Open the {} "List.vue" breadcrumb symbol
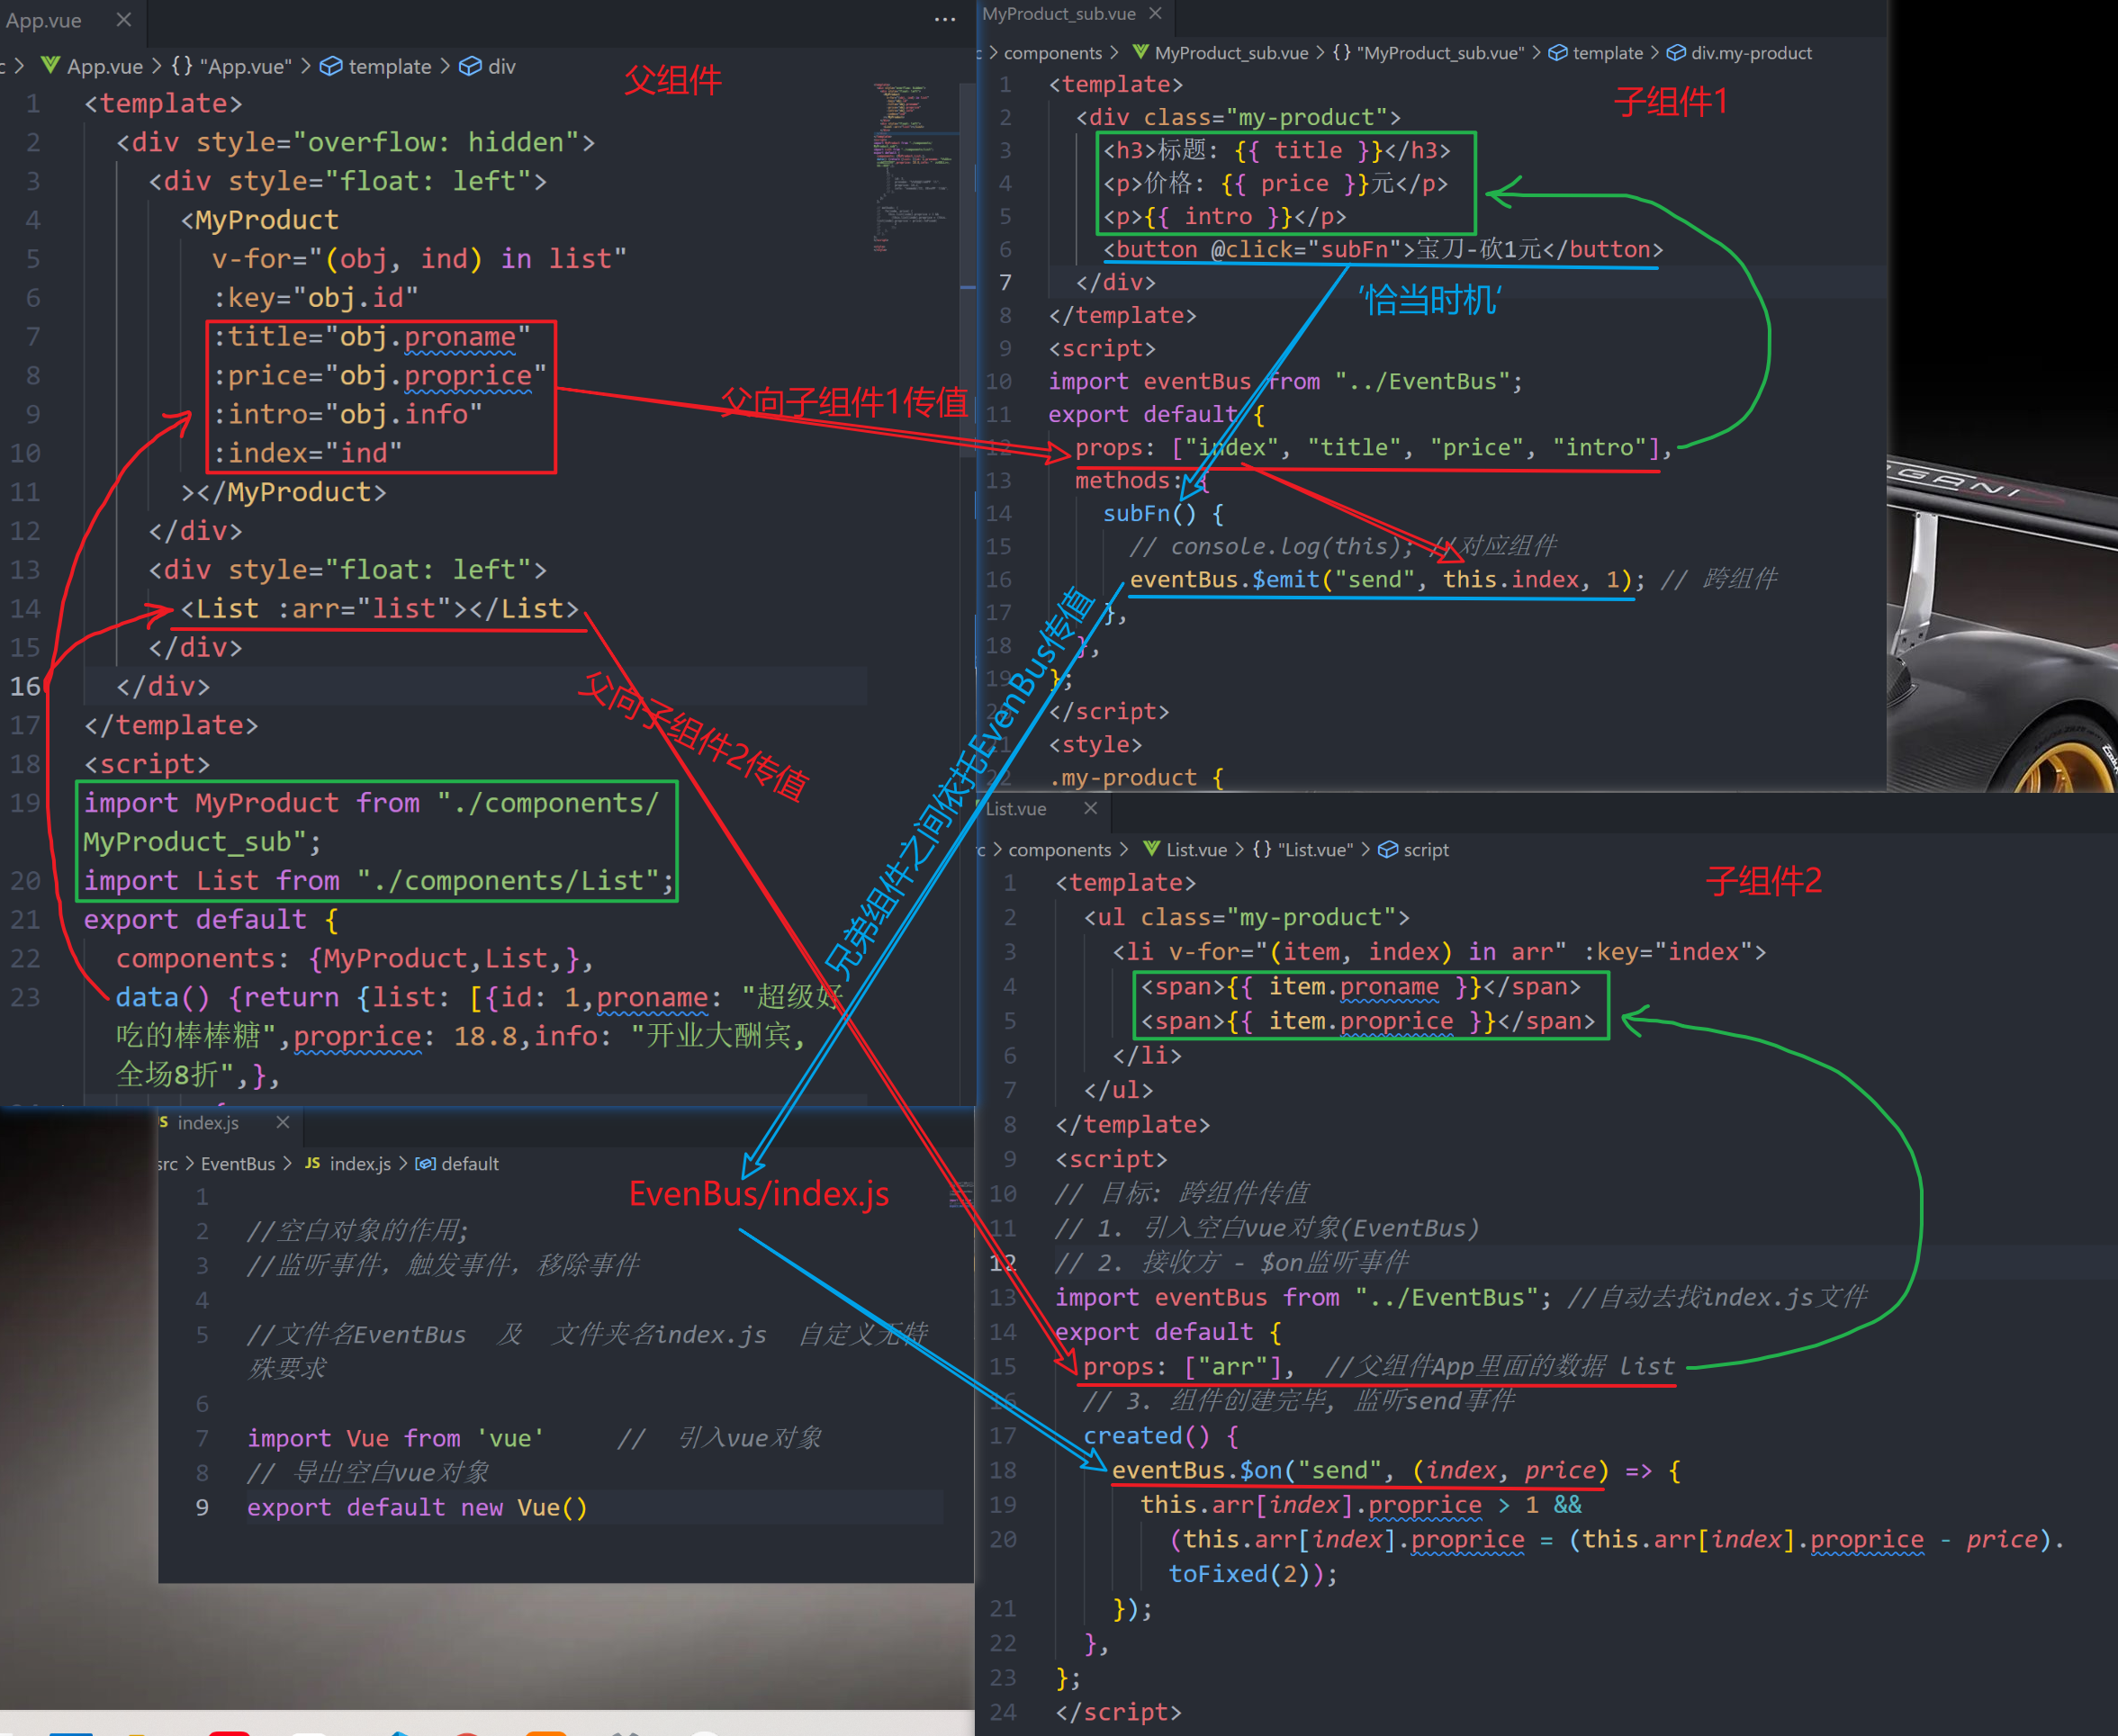Screen dimensions: 2118x1736 (1303, 850)
